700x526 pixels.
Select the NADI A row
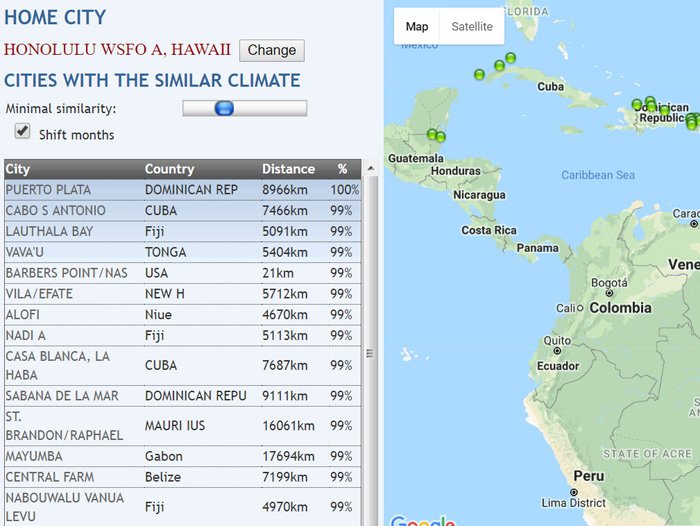183,335
